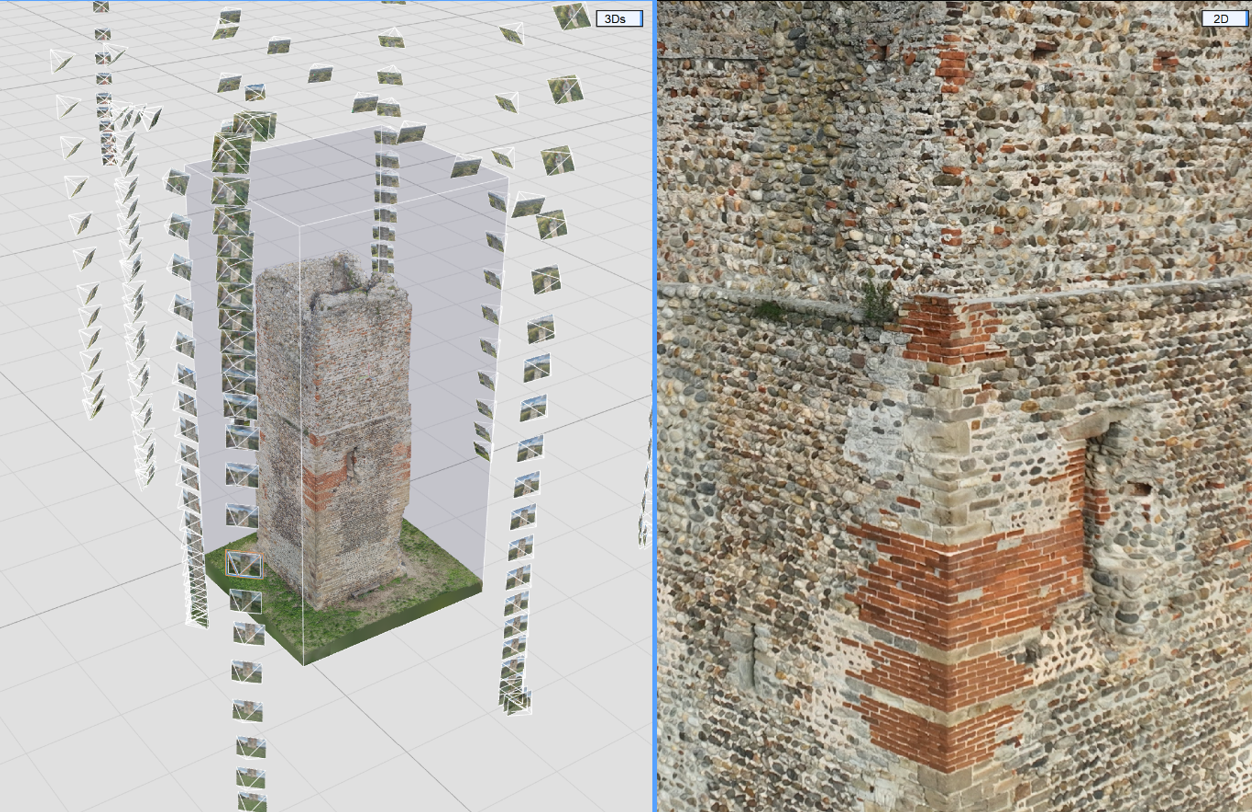Select the blue-highlighted camera thumbnail near tower base
1252x812 pixels.
tap(244, 564)
